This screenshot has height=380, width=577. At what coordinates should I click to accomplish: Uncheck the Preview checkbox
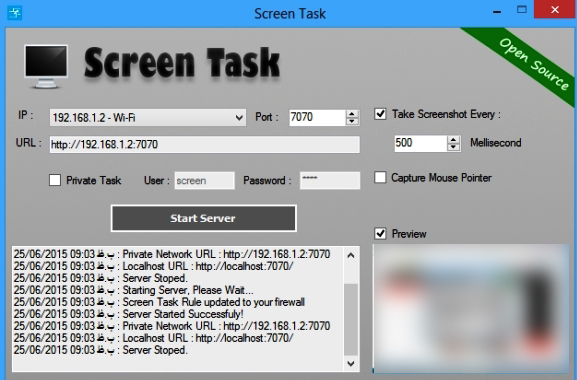point(380,234)
